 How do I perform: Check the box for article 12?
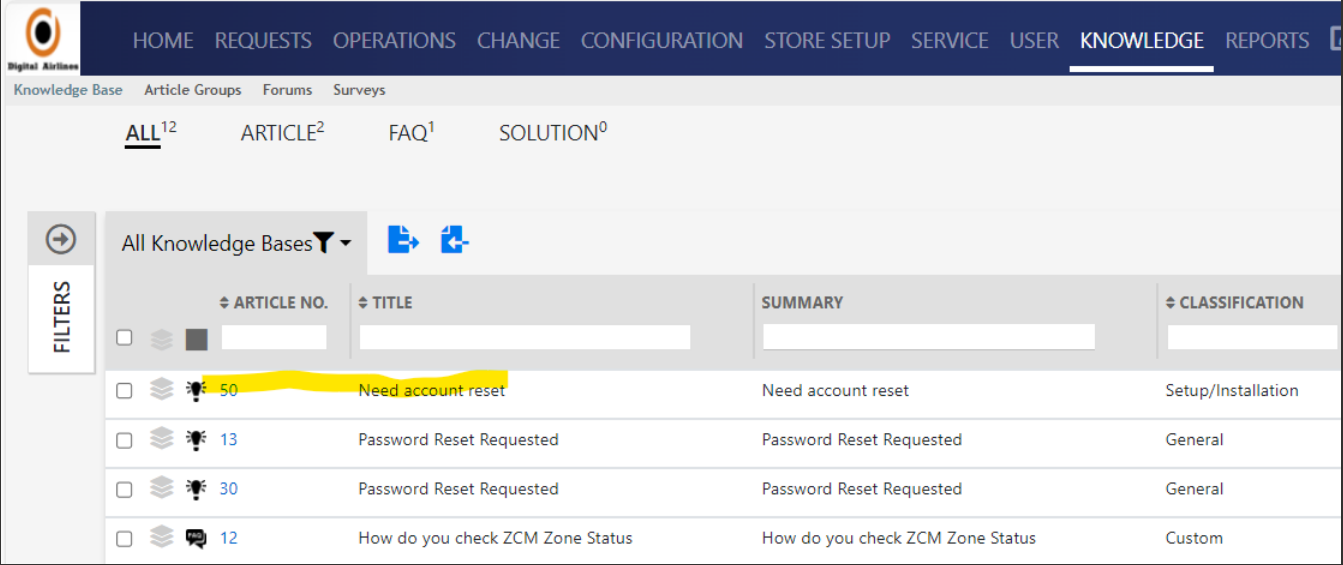[124, 539]
